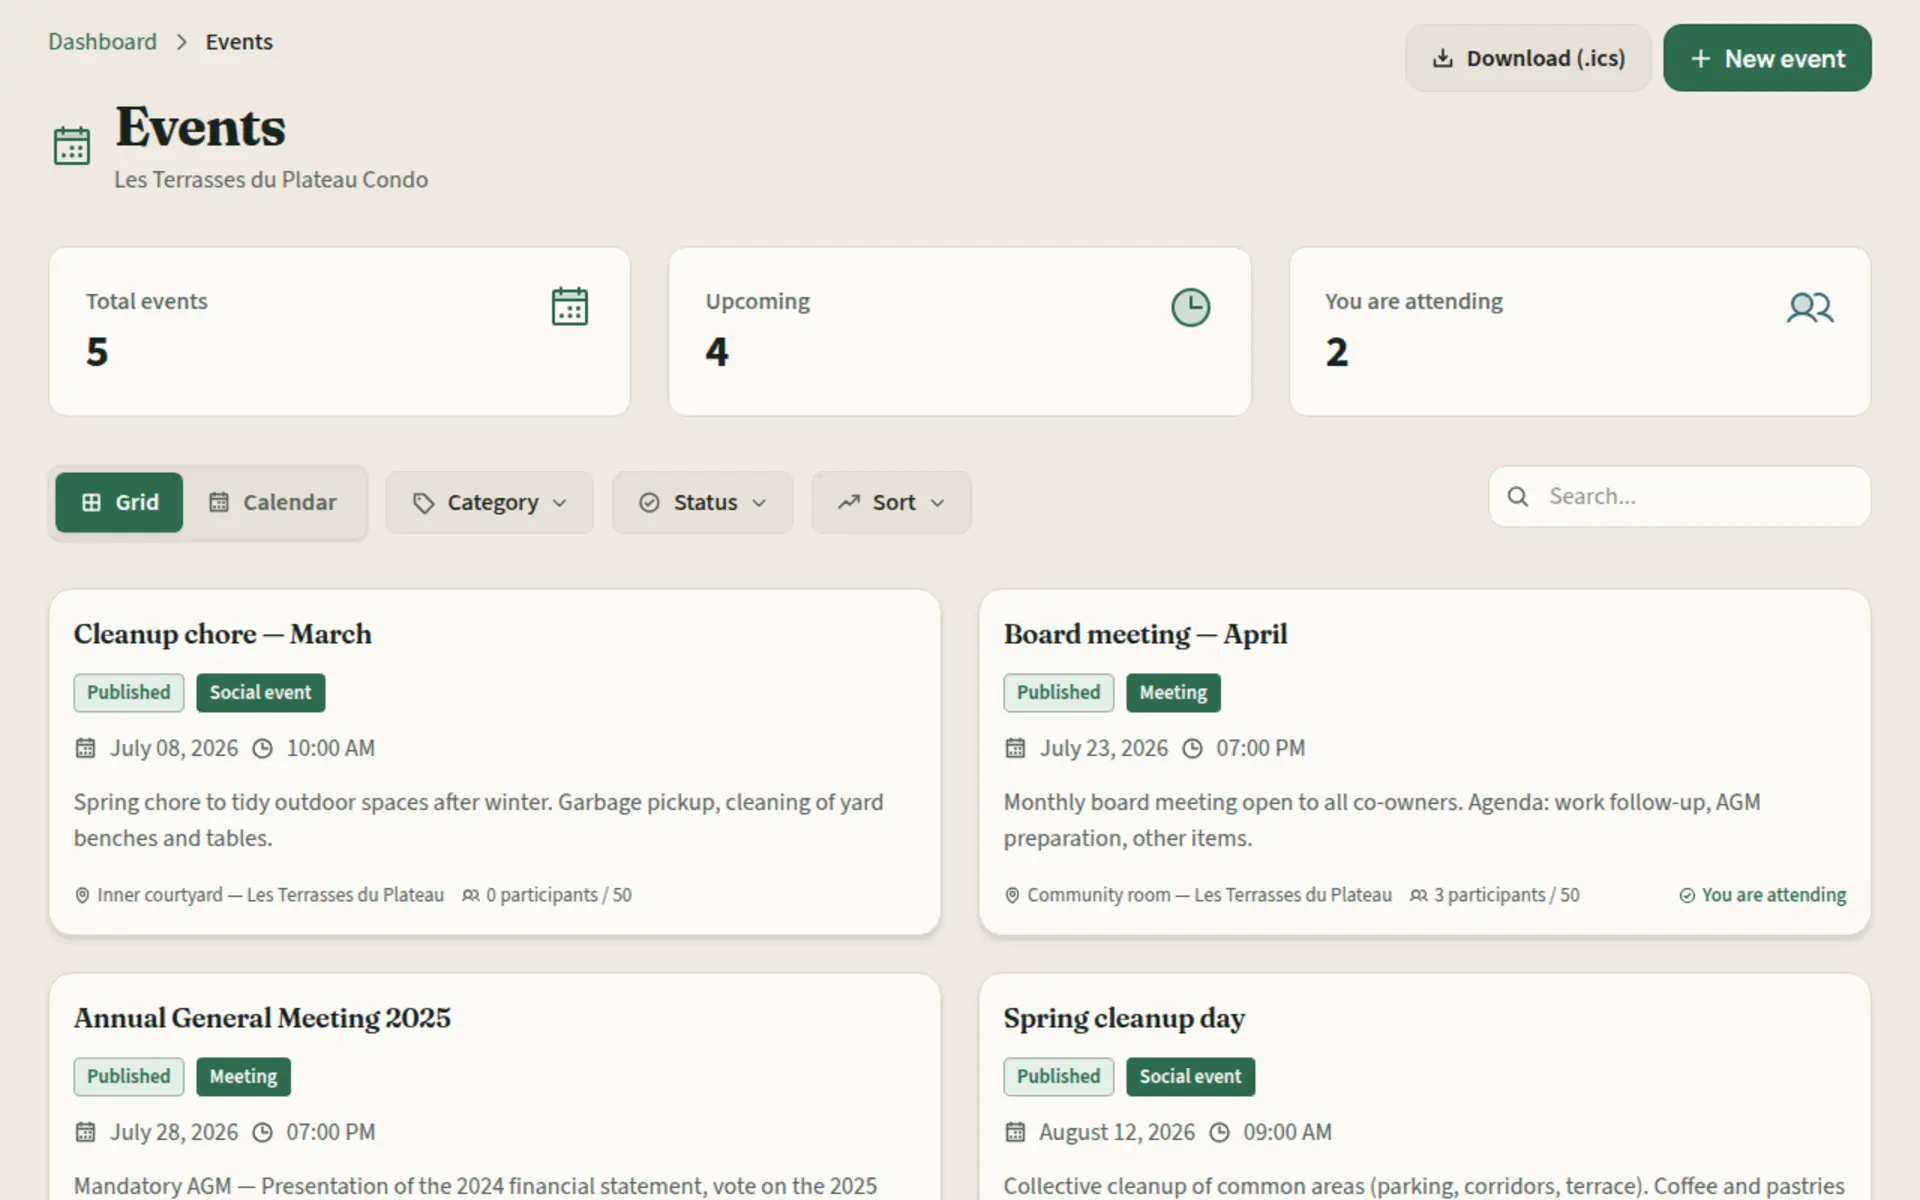This screenshot has width=1920, height=1200.
Task: Click the Upcoming stat card
Action: point(960,332)
